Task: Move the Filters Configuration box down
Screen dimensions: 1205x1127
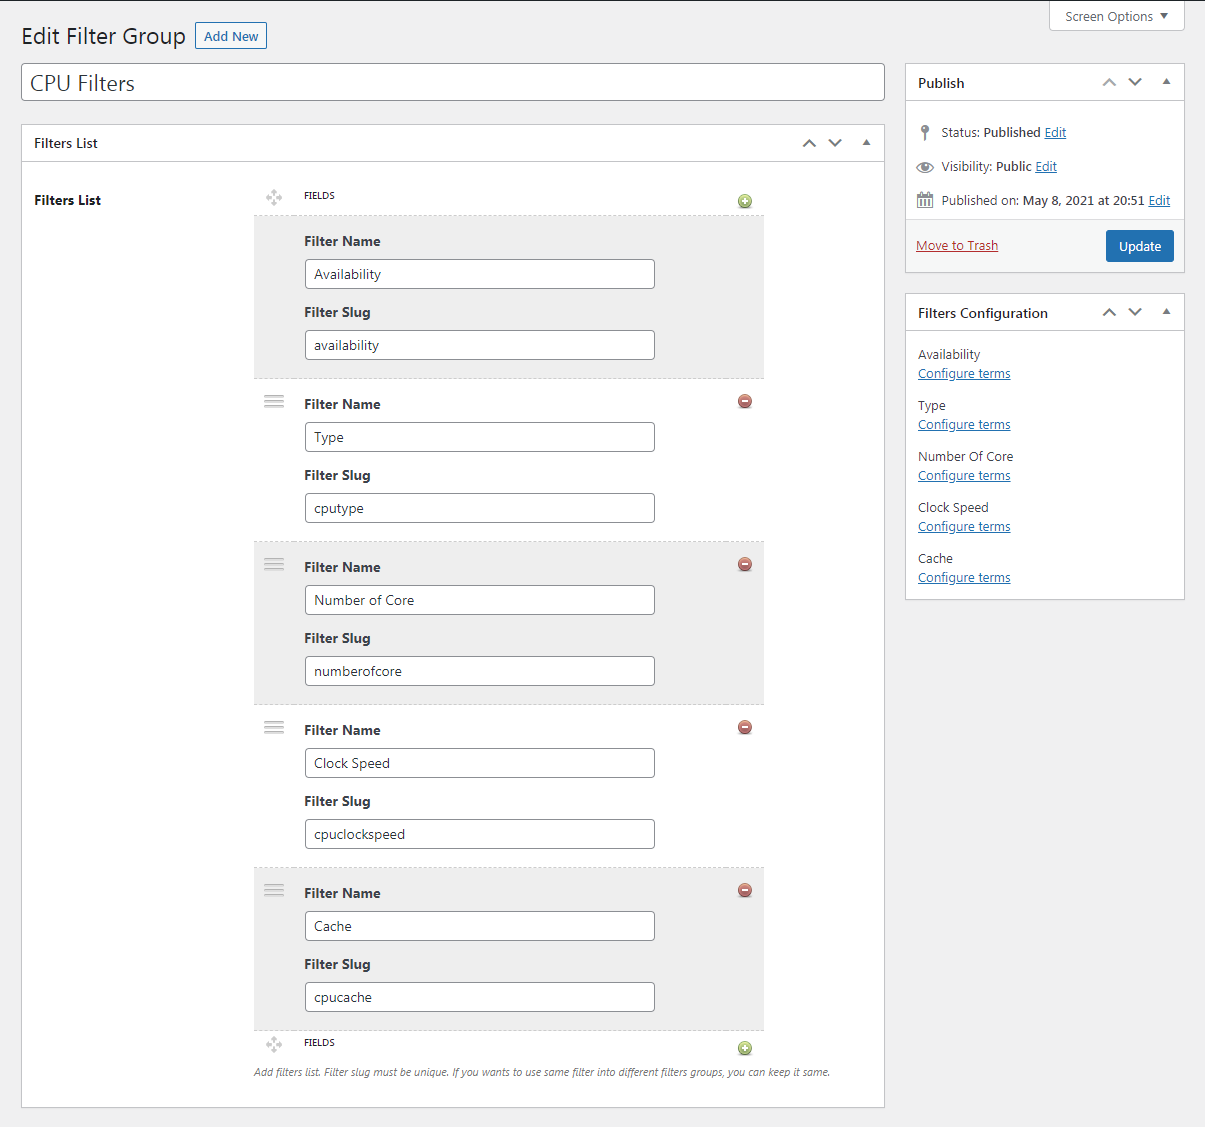Action: [x=1135, y=312]
